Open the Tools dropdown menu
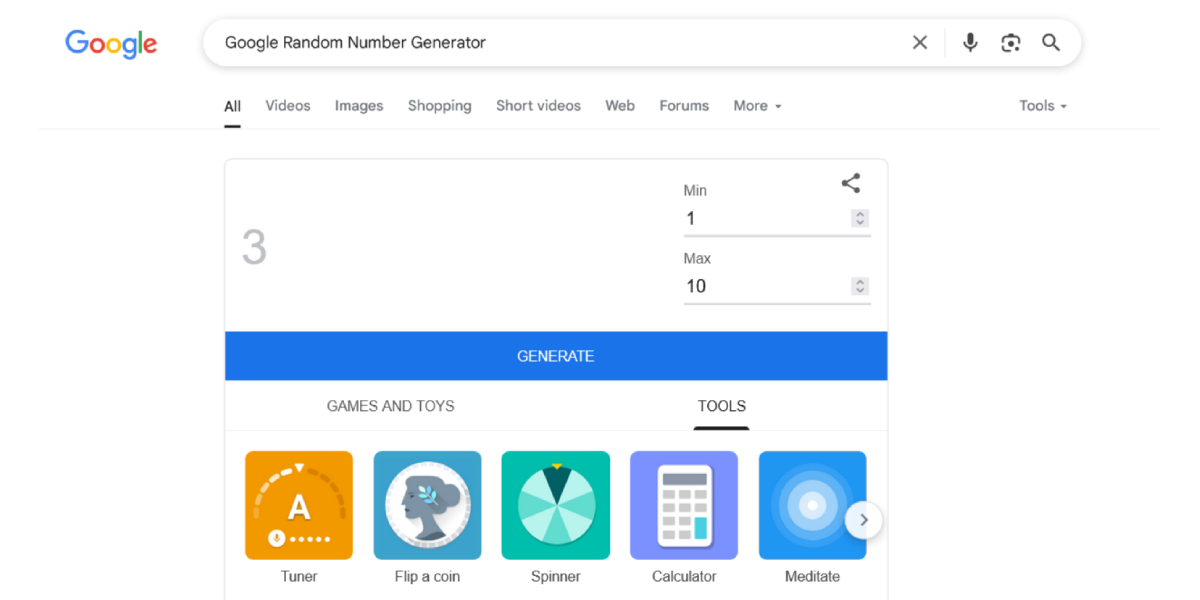 tap(1042, 106)
